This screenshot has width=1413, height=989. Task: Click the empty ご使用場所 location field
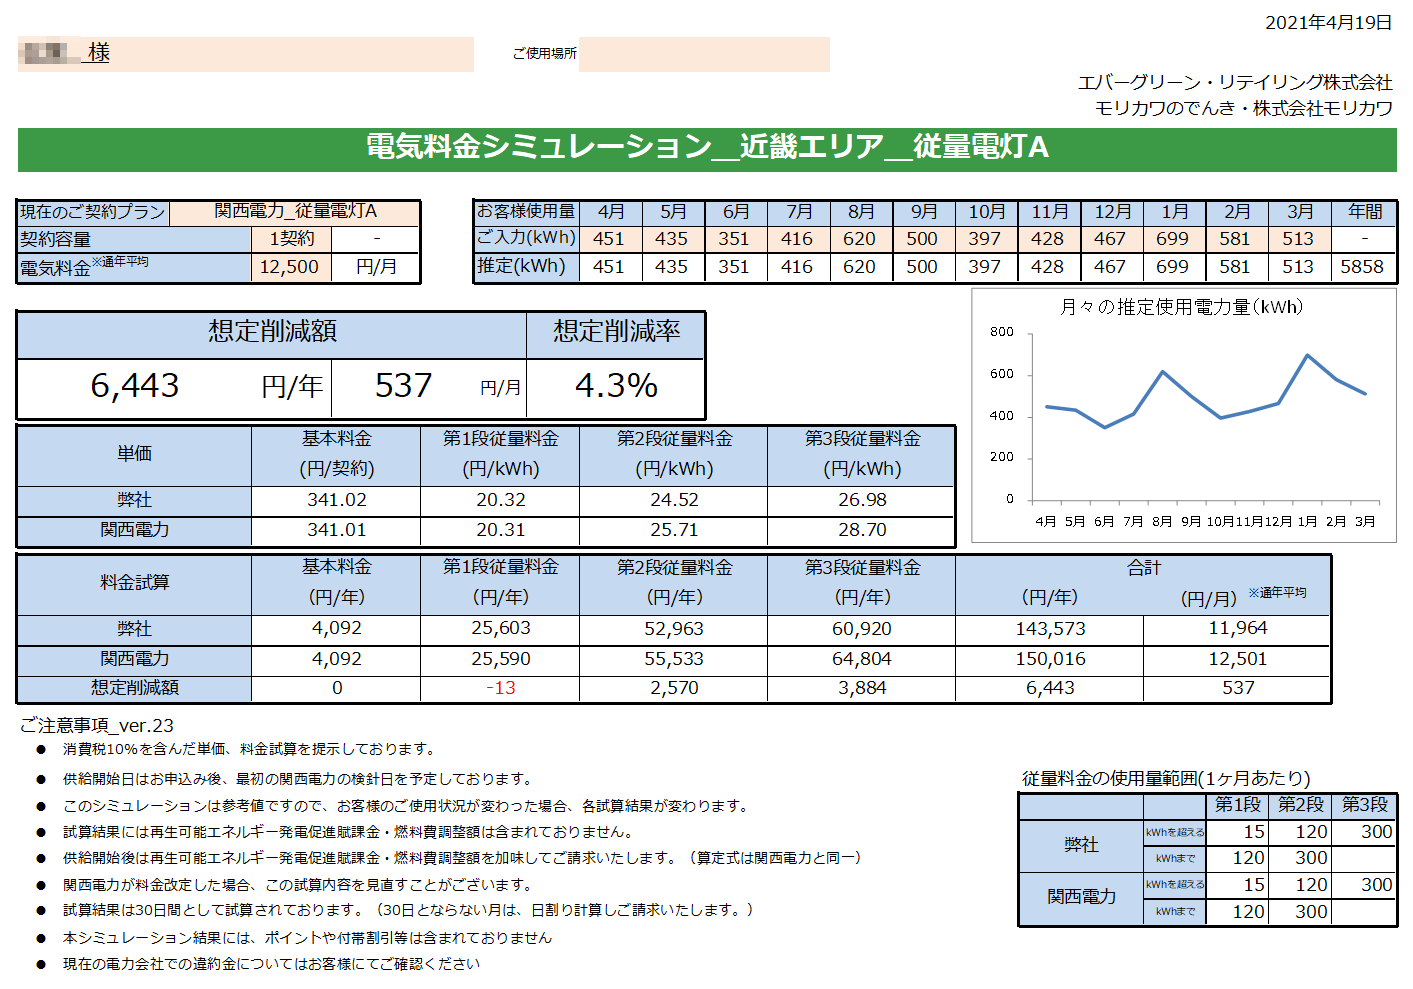point(704,54)
